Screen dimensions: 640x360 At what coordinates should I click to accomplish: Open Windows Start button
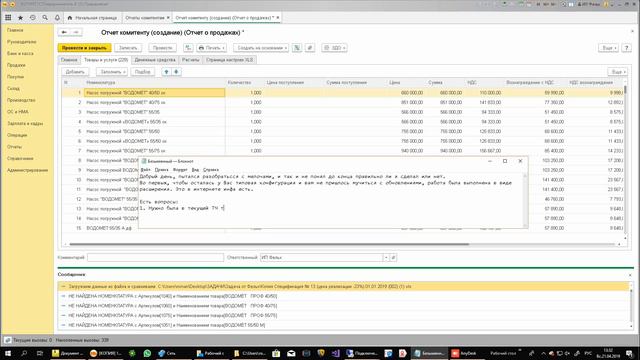[x=8, y=353]
